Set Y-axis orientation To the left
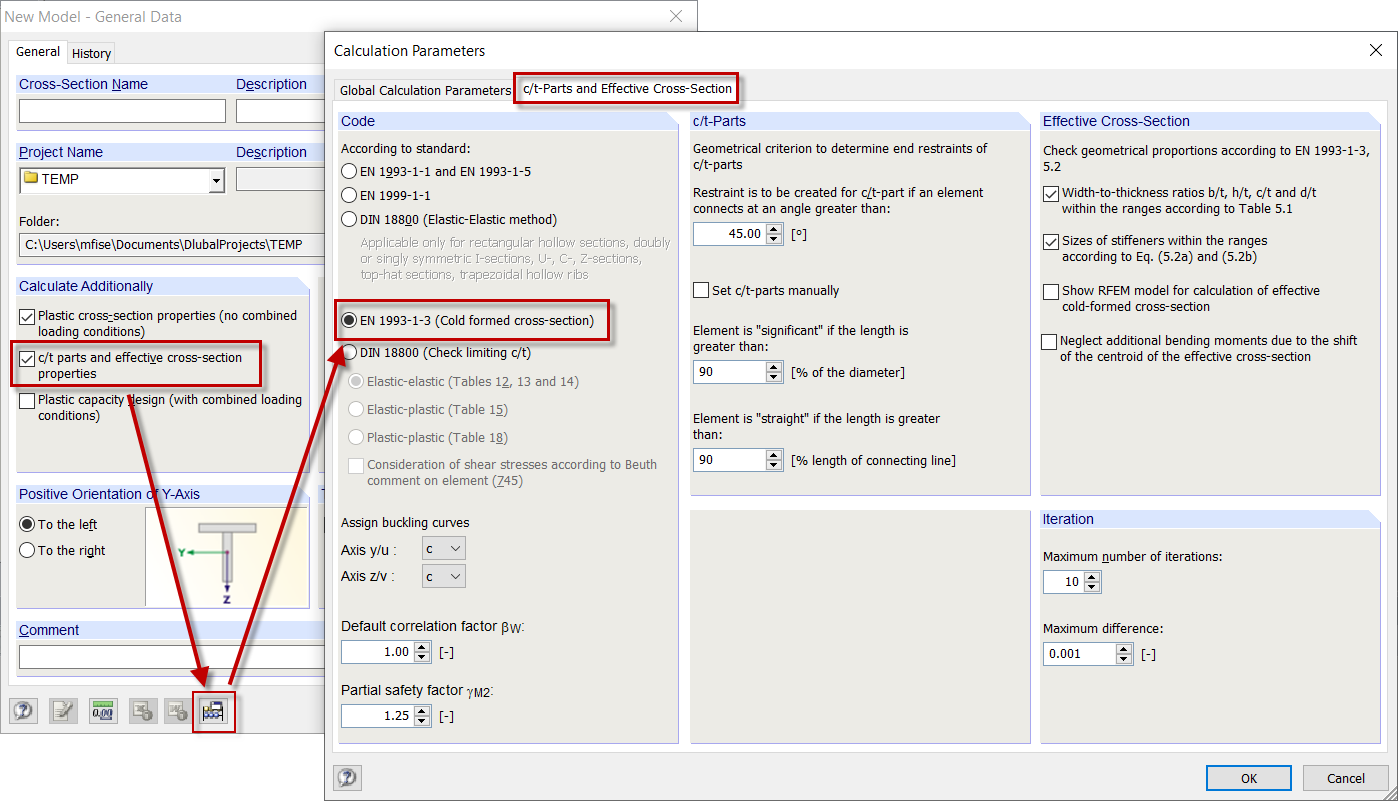Screen dimensions: 1398x801 coord(27,524)
